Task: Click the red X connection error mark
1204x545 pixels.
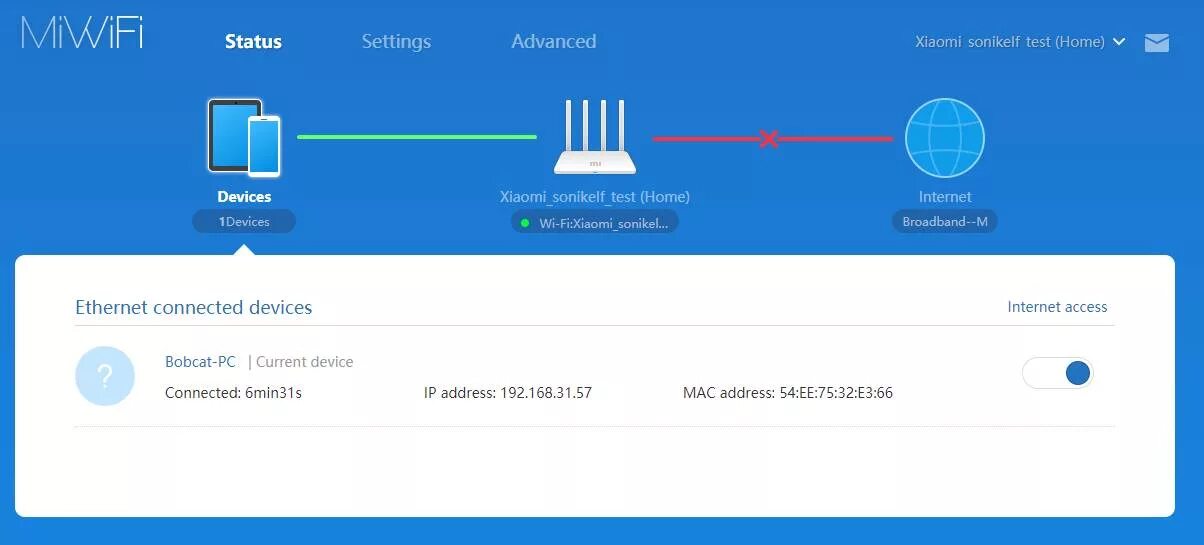Action: (x=768, y=139)
